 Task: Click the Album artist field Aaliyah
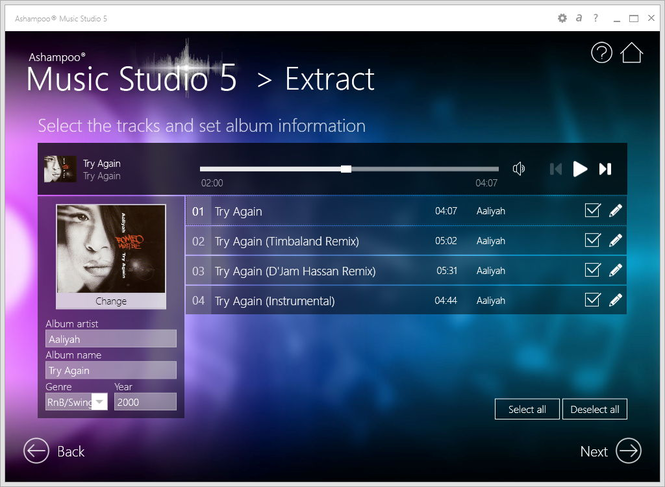pos(111,339)
